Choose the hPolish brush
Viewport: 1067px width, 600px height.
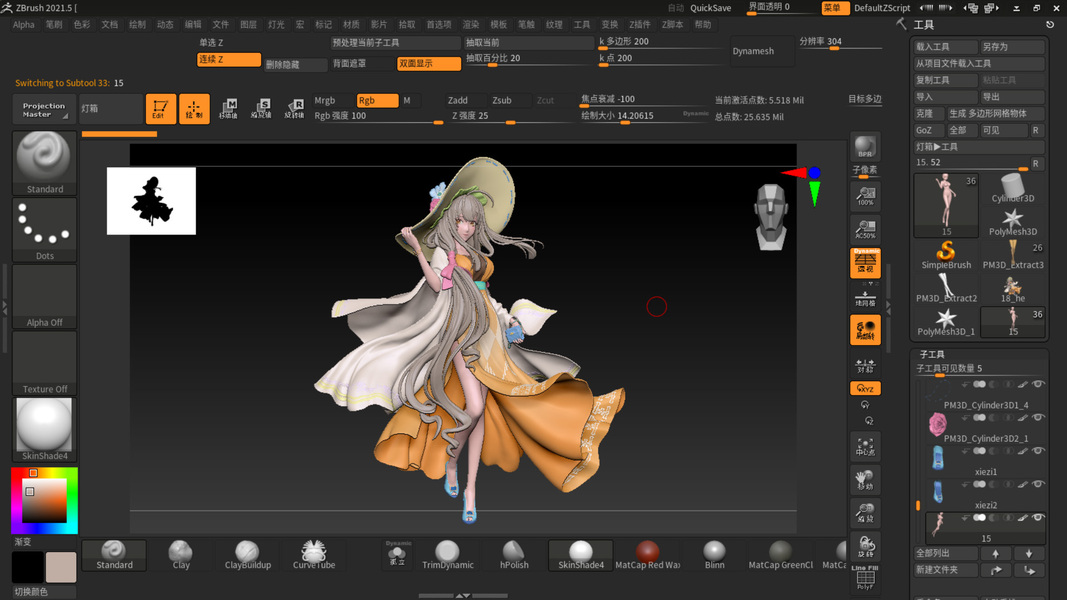coord(514,555)
